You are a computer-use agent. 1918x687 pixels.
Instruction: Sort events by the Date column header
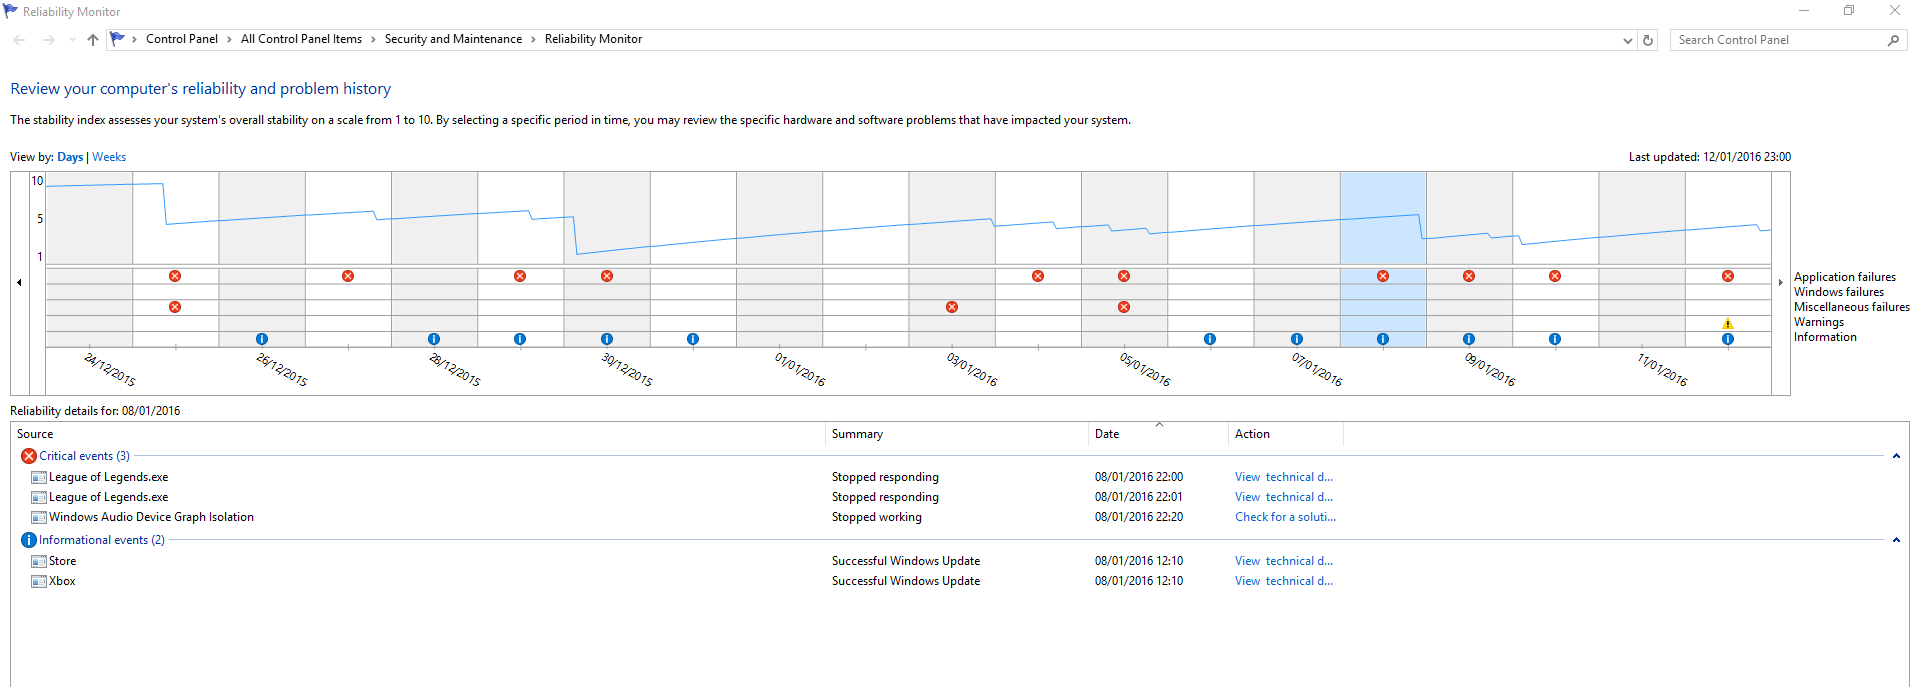[1107, 434]
